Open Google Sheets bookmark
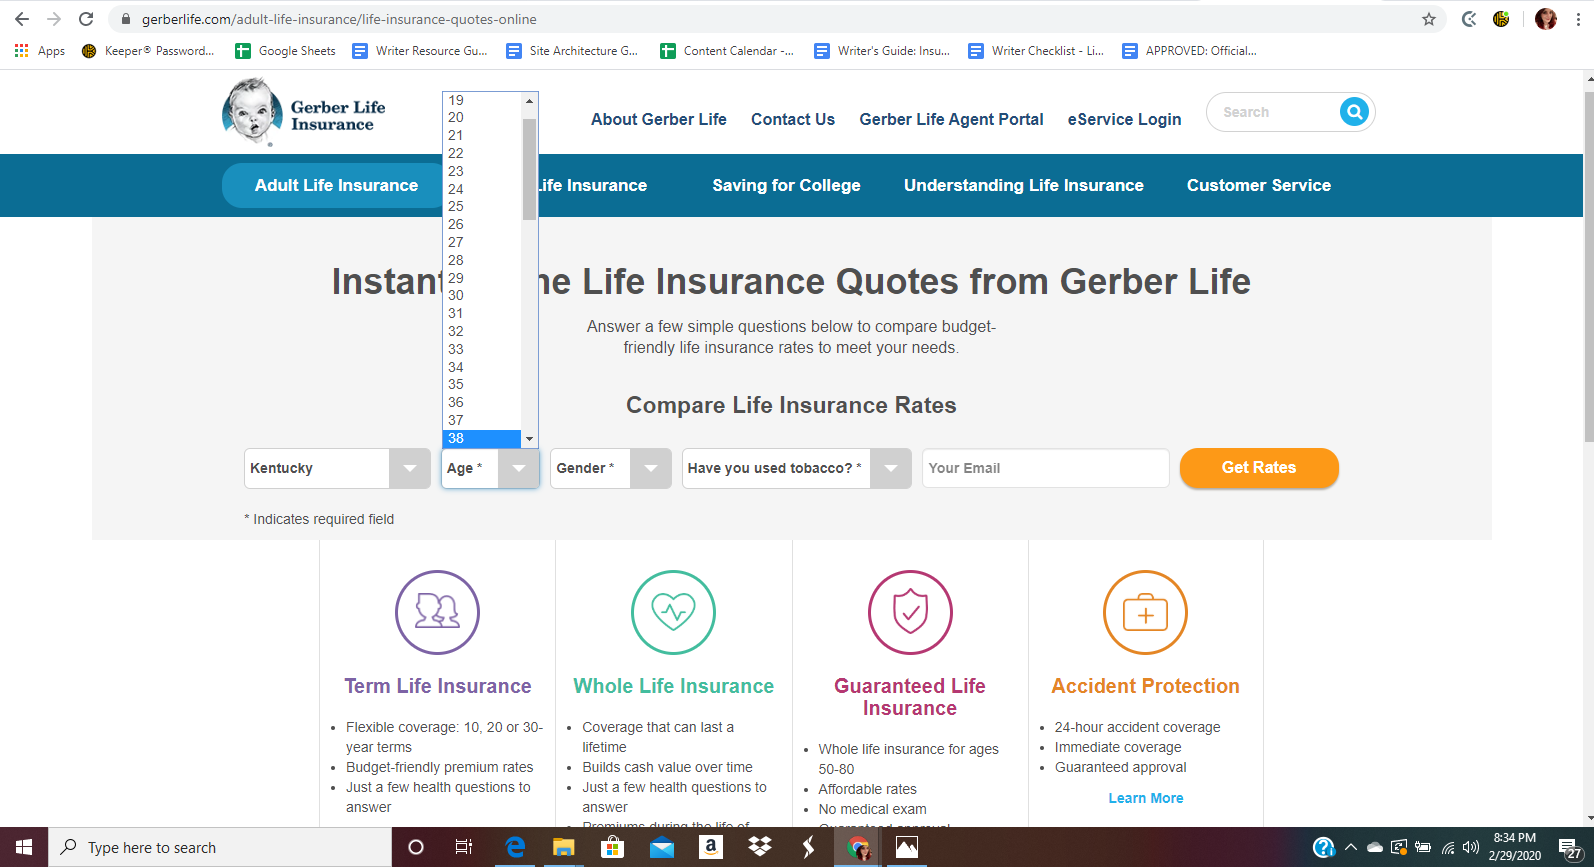Screen dimensions: 1594x867 [286, 51]
